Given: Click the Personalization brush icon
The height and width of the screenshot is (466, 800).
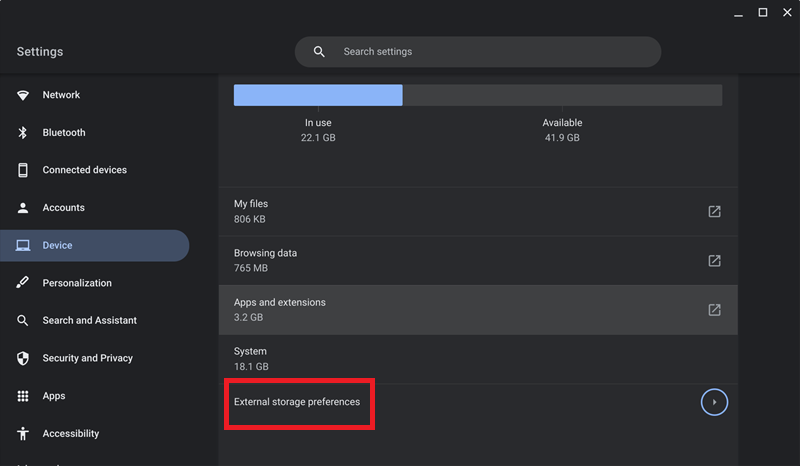Looking at the screenshot, I should pyautogui.click(x=22, y=283).
